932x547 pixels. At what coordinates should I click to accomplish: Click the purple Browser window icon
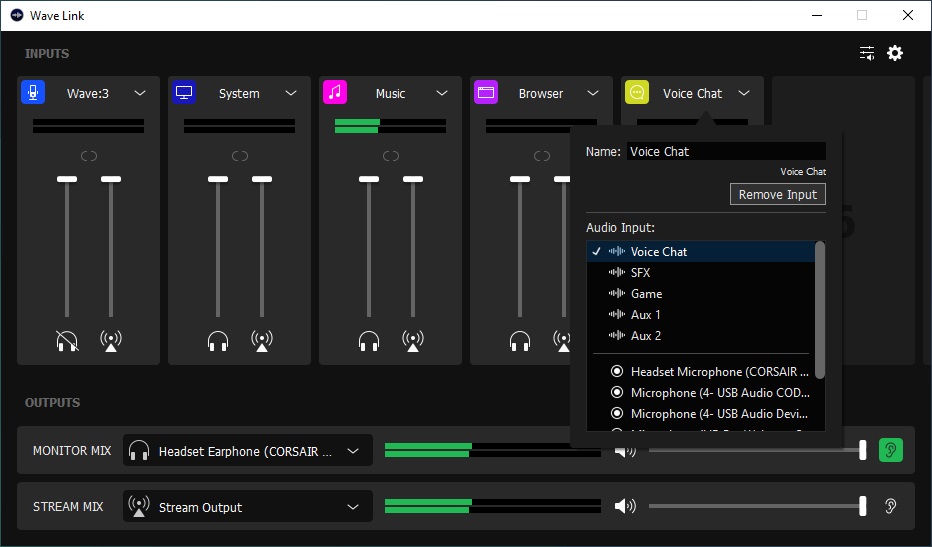[x=486, y=93]
